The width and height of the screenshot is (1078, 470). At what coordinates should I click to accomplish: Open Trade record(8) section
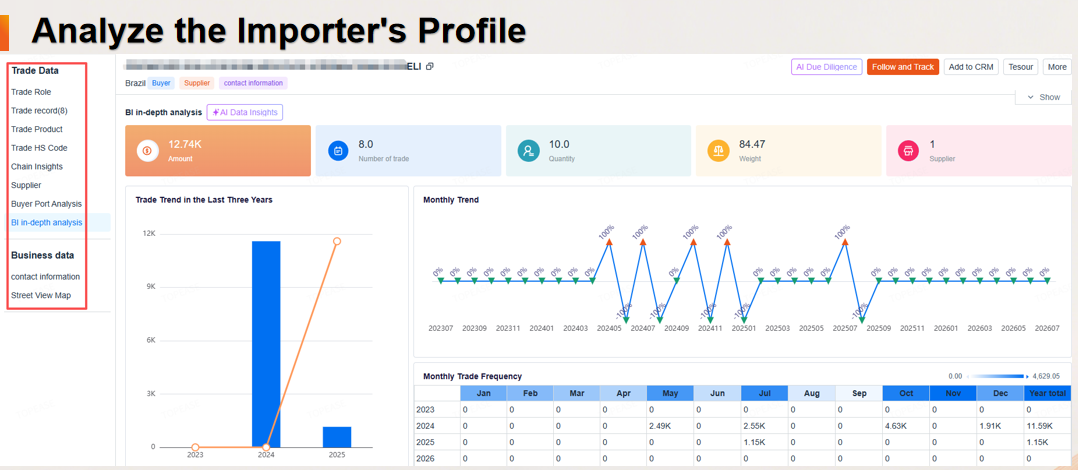39,111
